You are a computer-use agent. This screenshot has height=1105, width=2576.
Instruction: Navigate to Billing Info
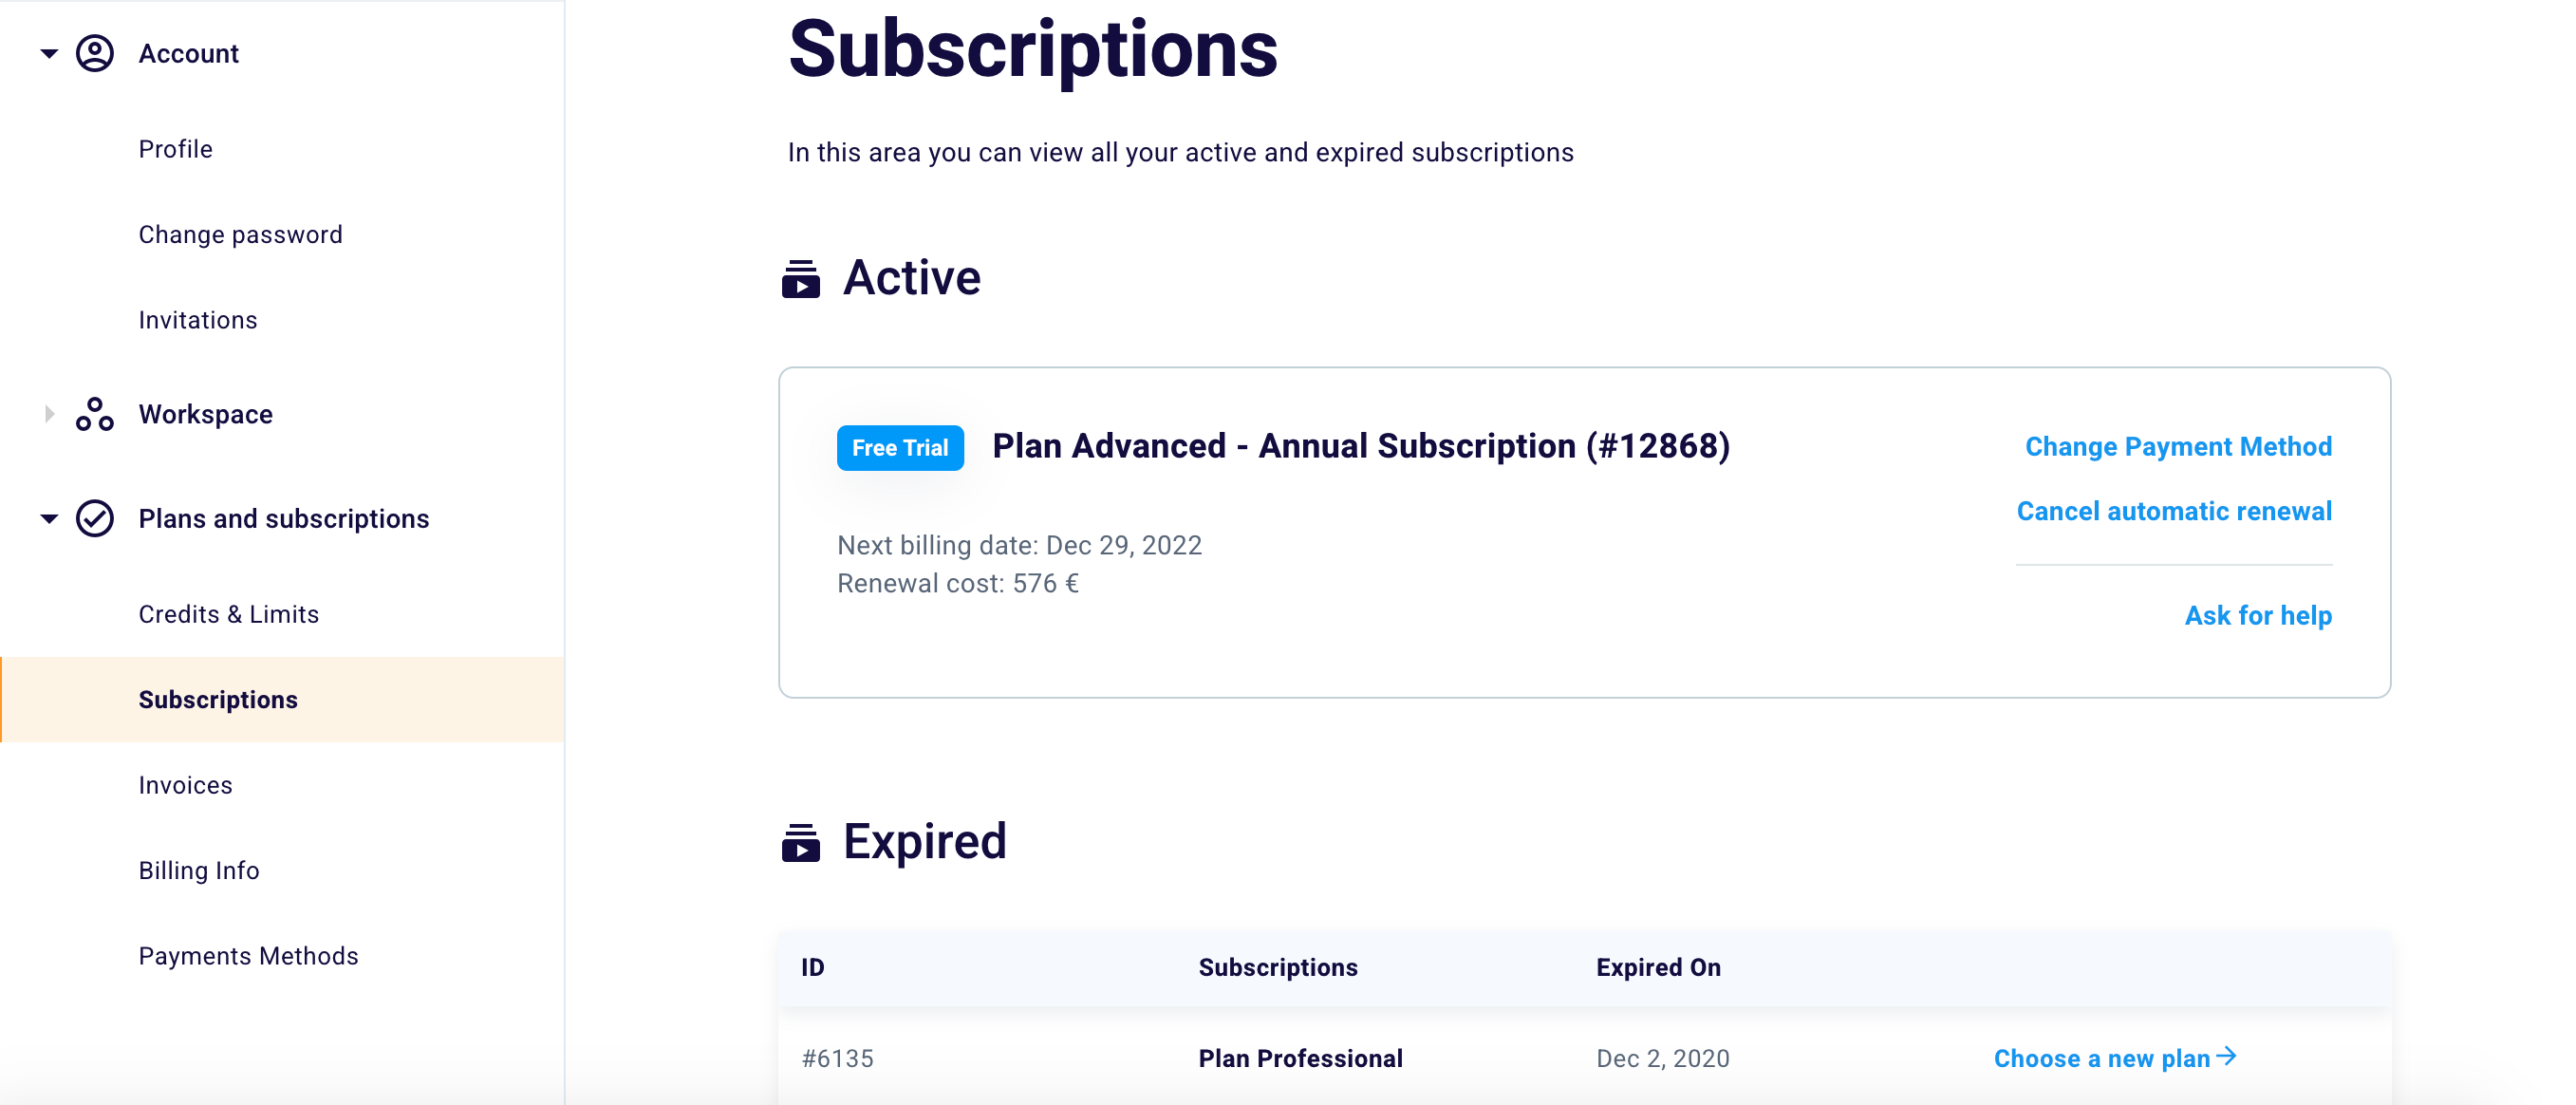click(199, 871)
